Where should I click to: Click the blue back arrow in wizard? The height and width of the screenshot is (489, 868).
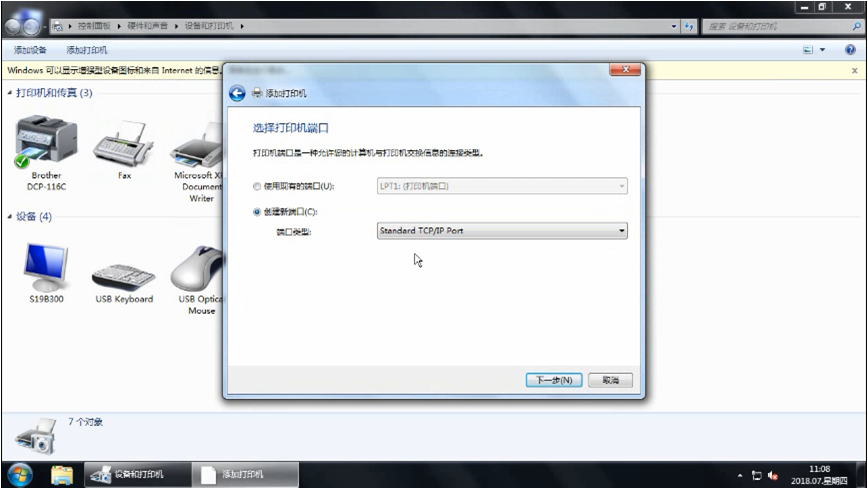pyautogui.click(x=237, y=94)
